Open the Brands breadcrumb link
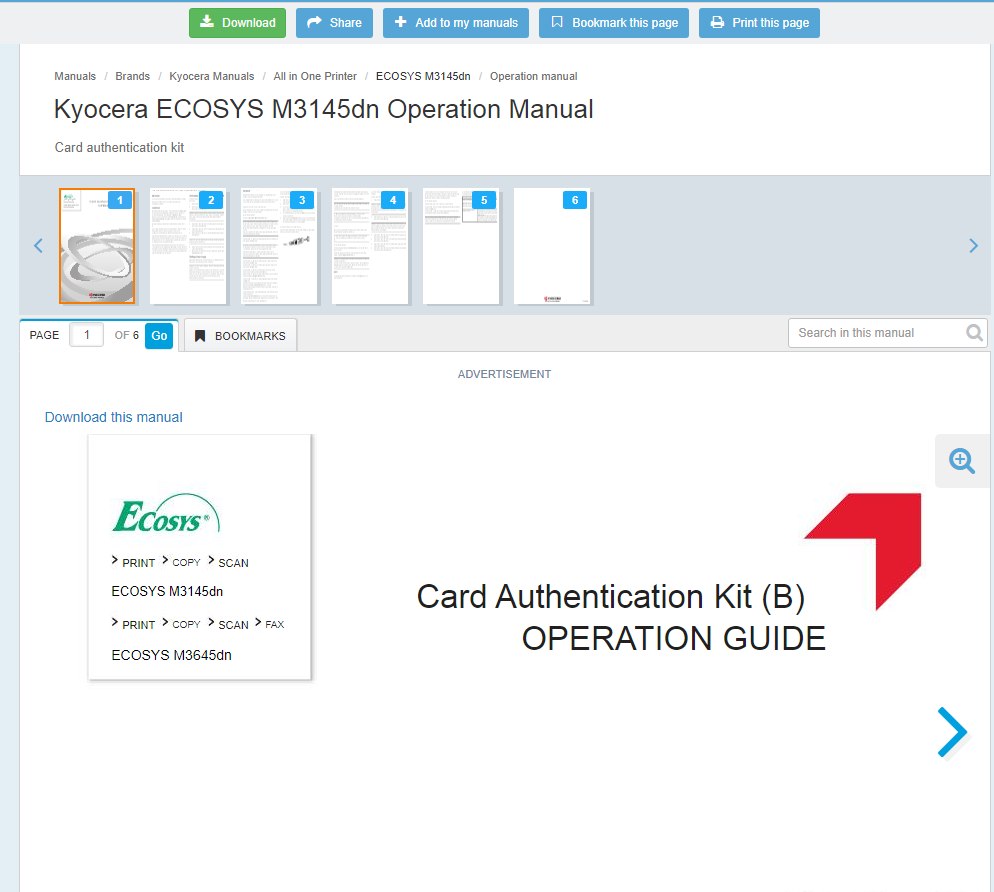 [x=132, y=76]
